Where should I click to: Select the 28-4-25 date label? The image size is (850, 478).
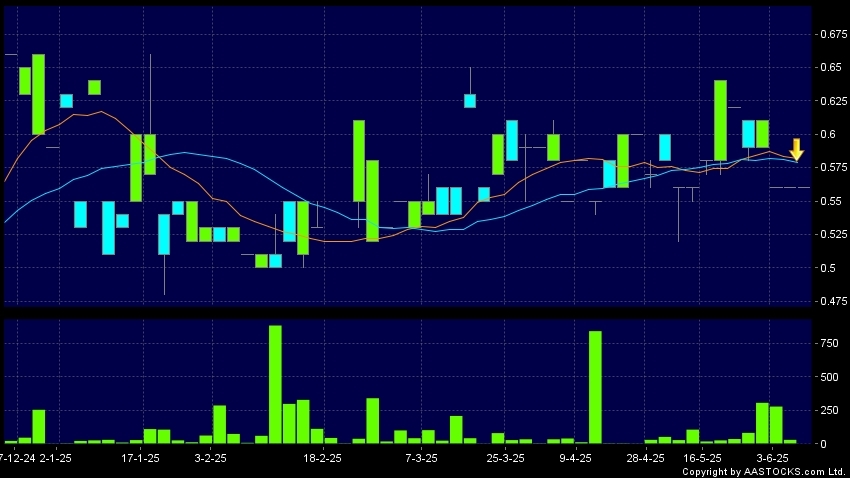click(x=645, y=458)
